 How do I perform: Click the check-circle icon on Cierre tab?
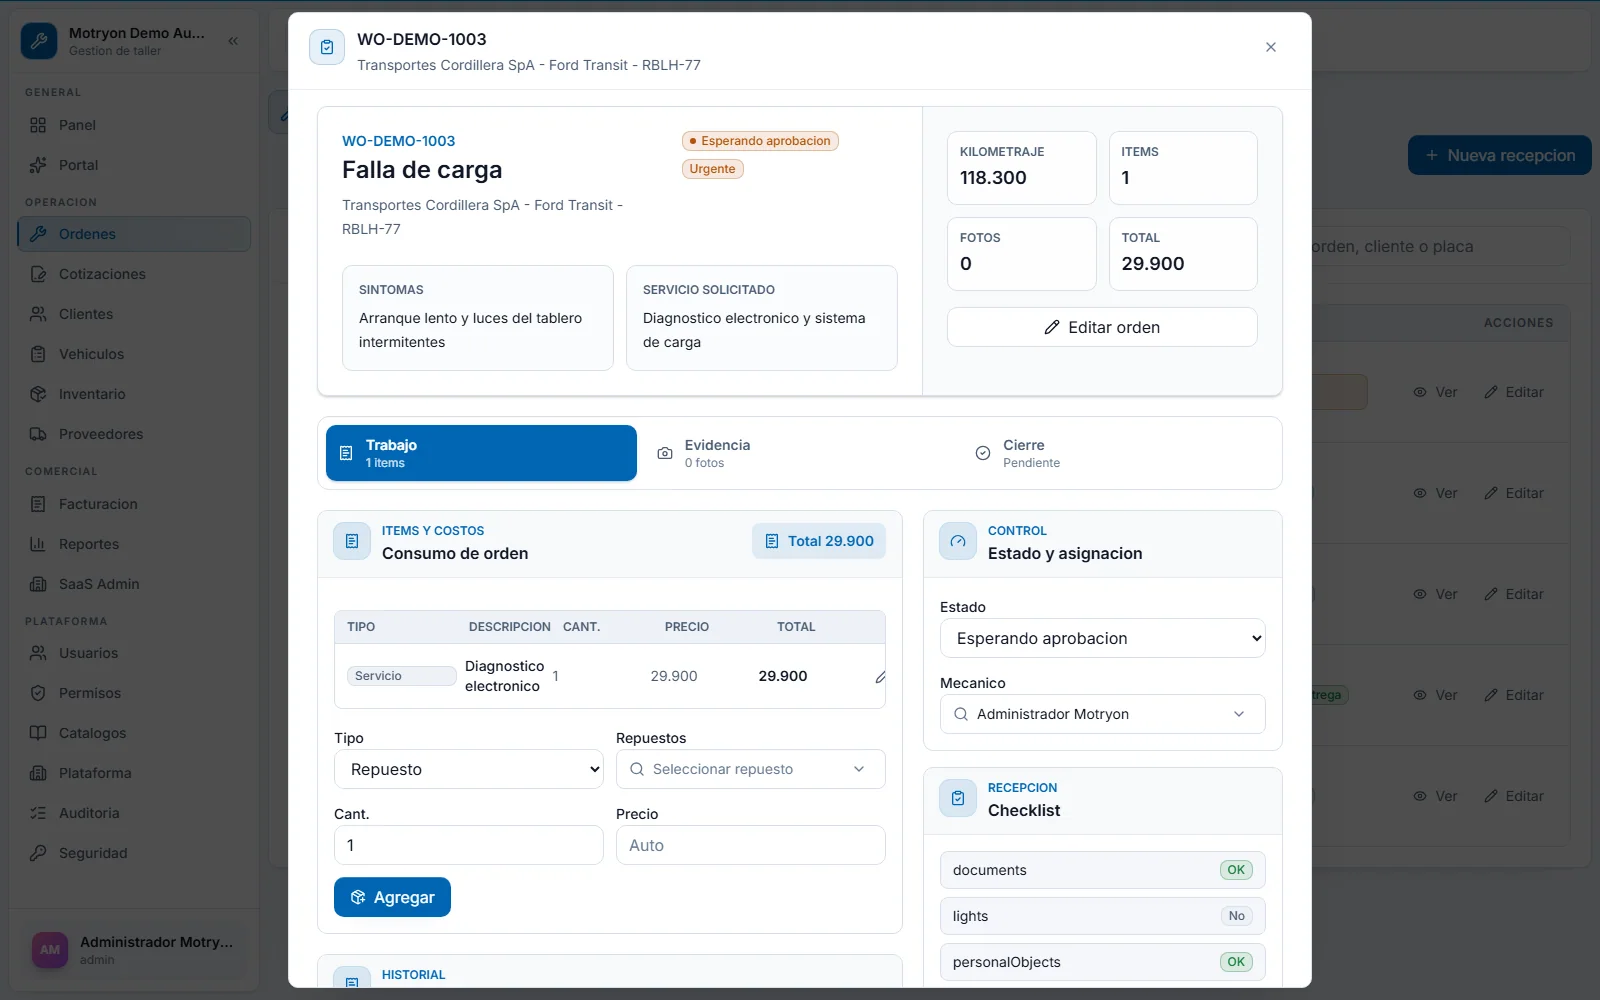click(983, 453)
